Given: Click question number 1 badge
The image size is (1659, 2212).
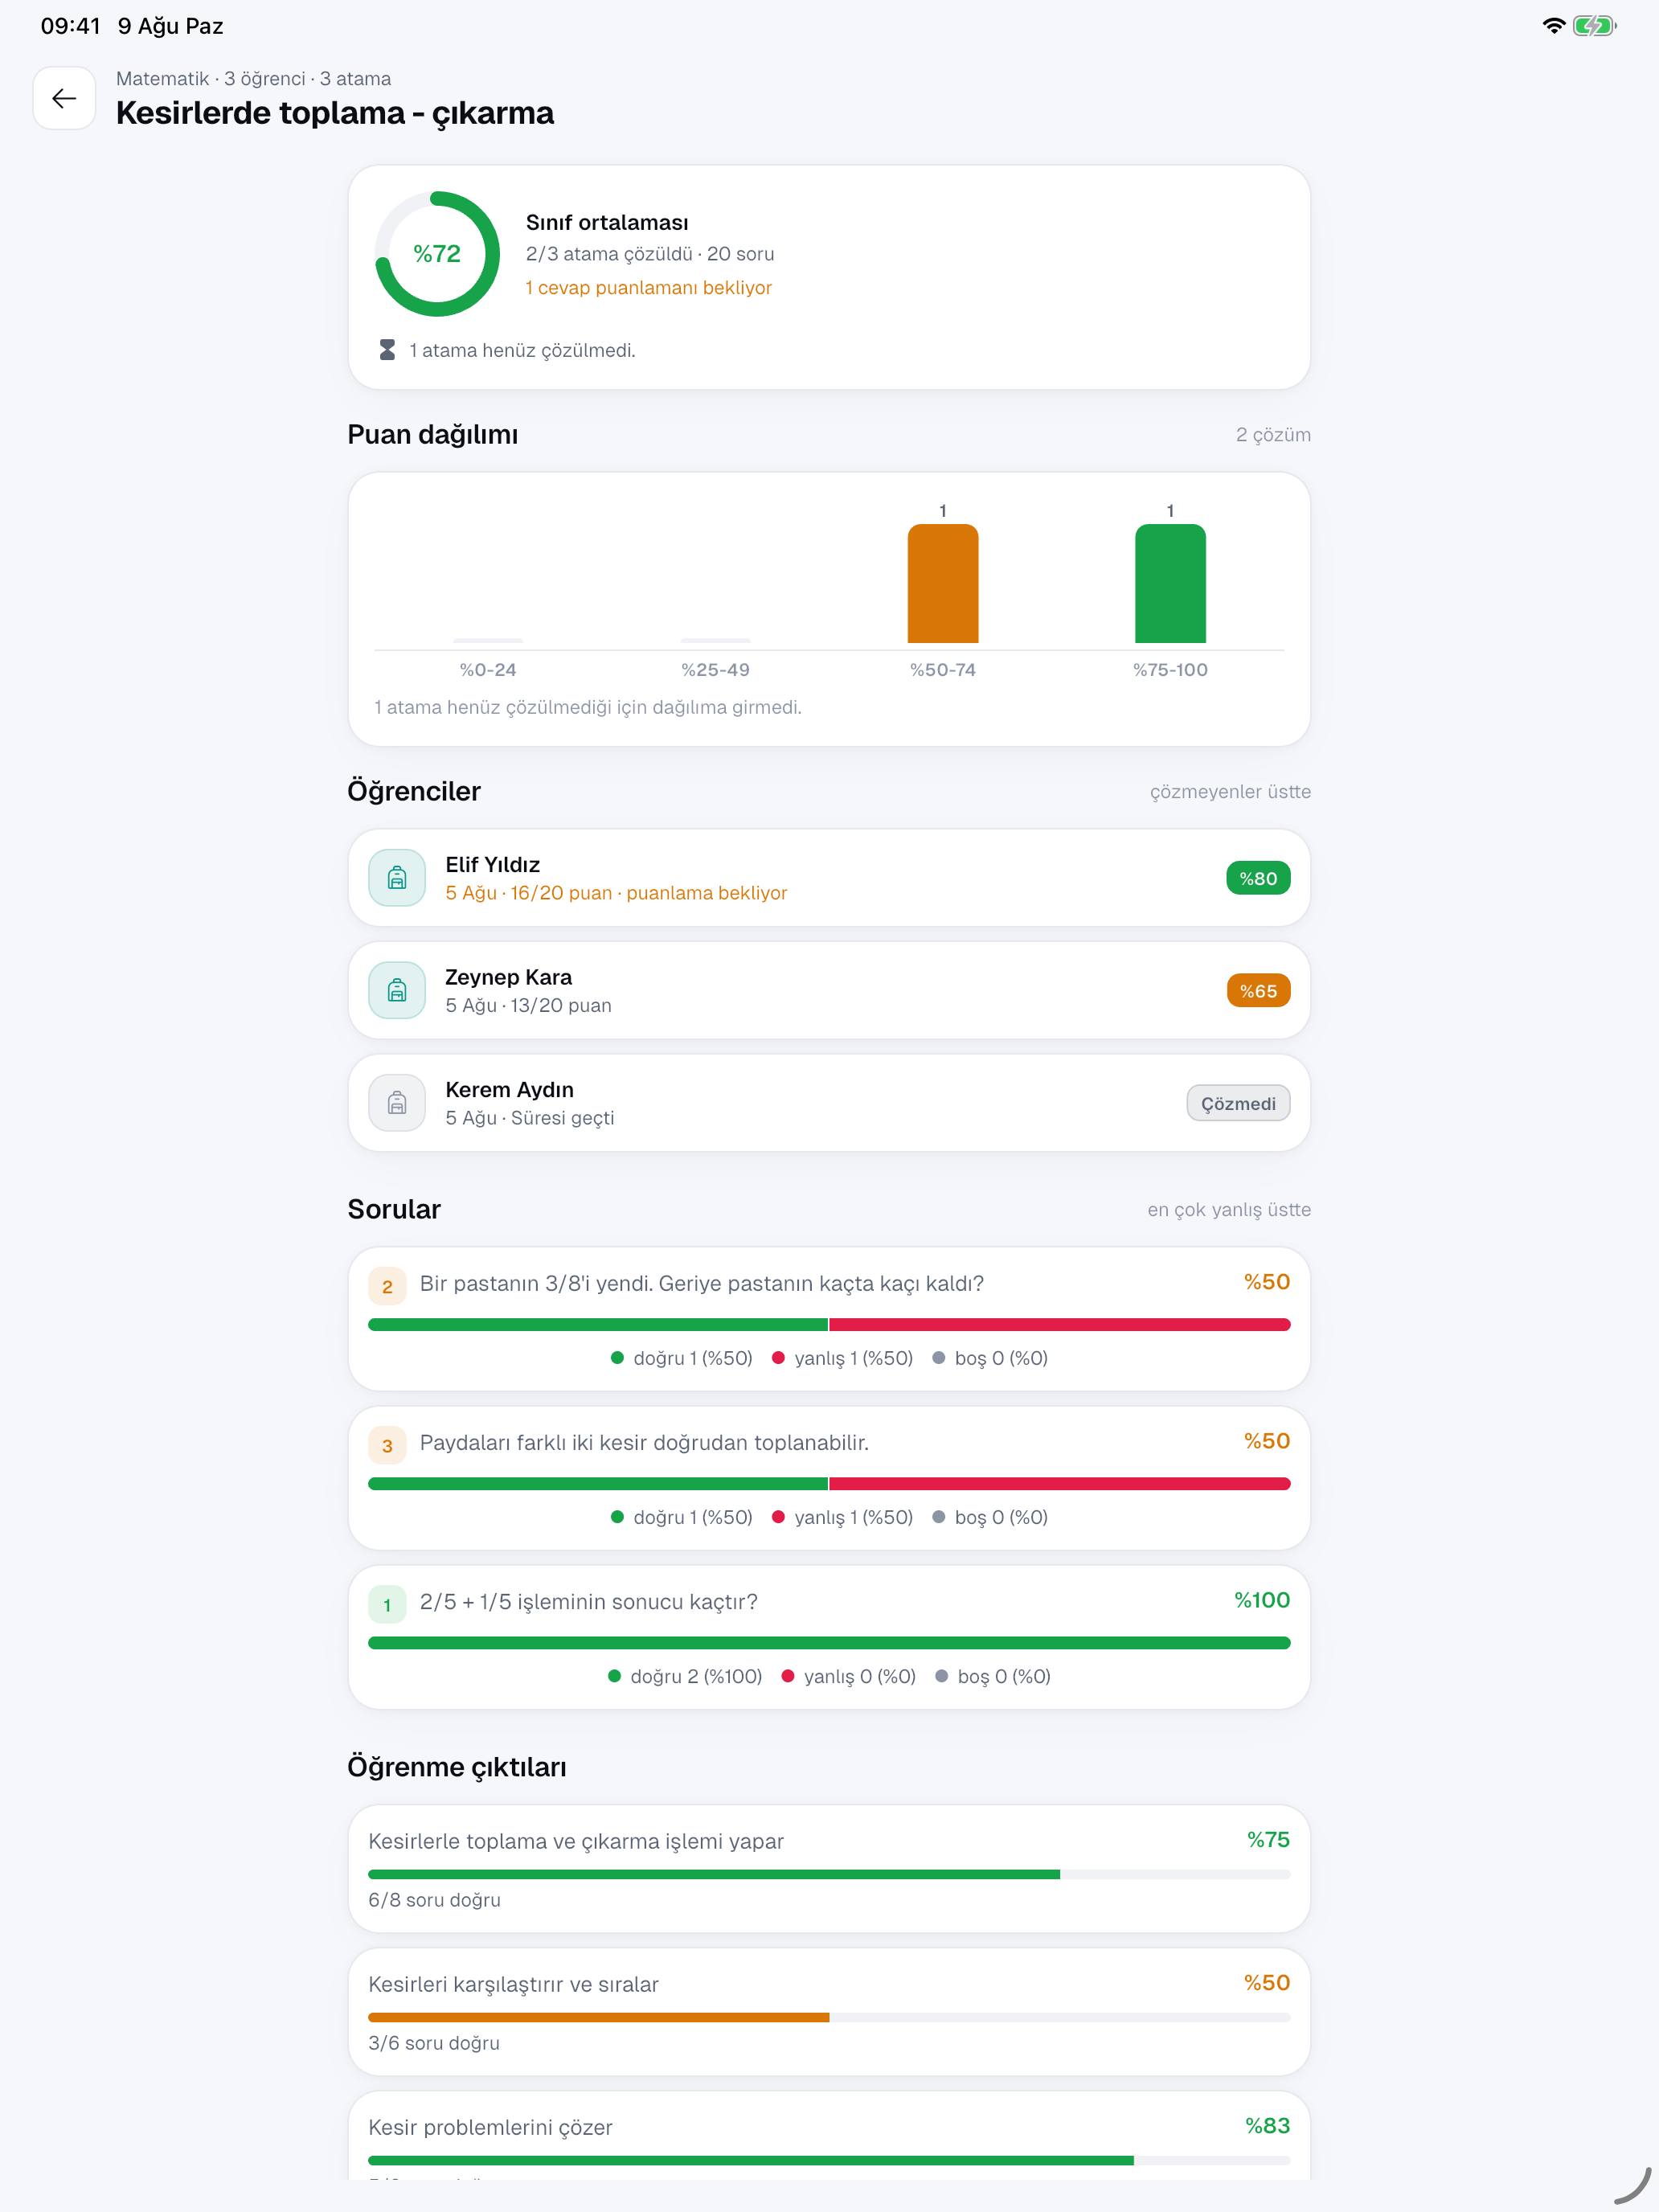Looking at the screenshot, I should 387,1605.
